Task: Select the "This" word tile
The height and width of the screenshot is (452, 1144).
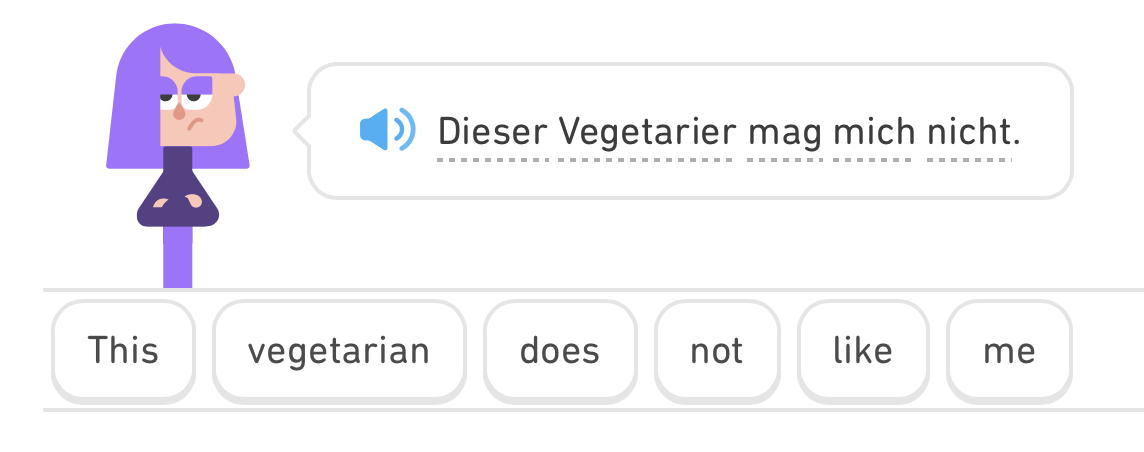Action: 123,351
